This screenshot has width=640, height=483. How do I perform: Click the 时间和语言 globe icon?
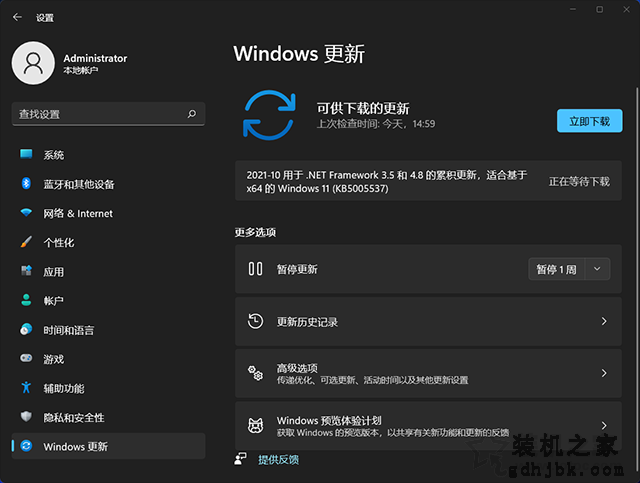[x=26, y=329]
